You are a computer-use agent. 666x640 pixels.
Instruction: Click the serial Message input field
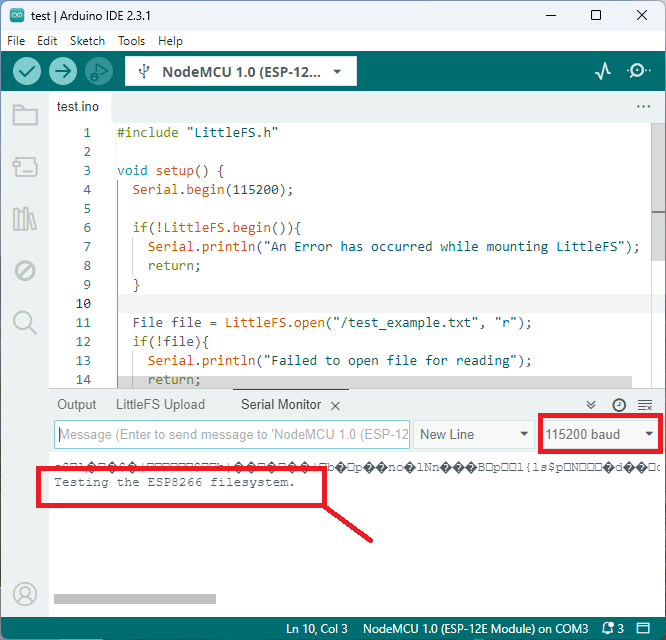(232, 434)
